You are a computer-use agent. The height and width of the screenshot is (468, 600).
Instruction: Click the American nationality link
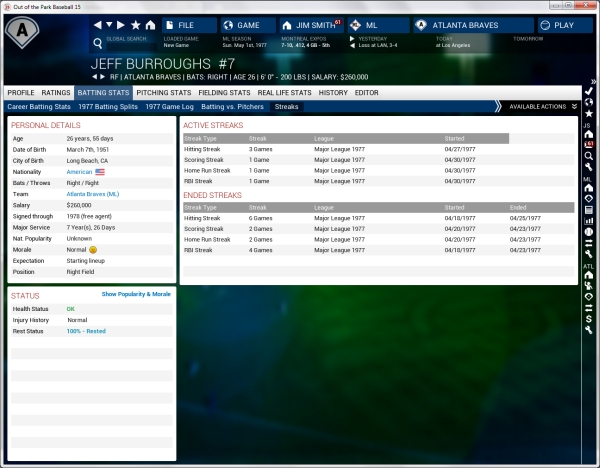click(79, 172)
